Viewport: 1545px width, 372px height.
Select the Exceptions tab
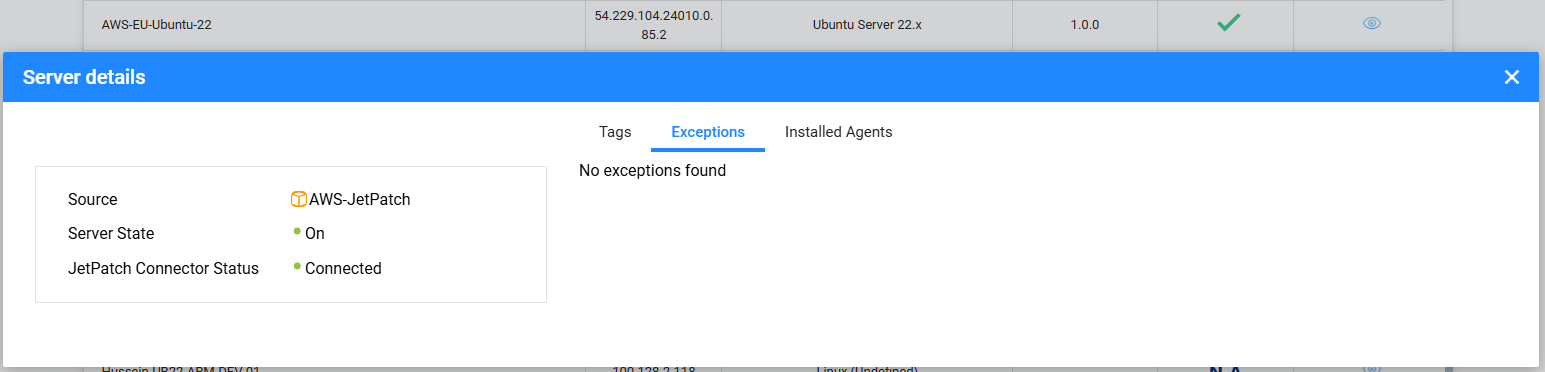click(708, 132)
